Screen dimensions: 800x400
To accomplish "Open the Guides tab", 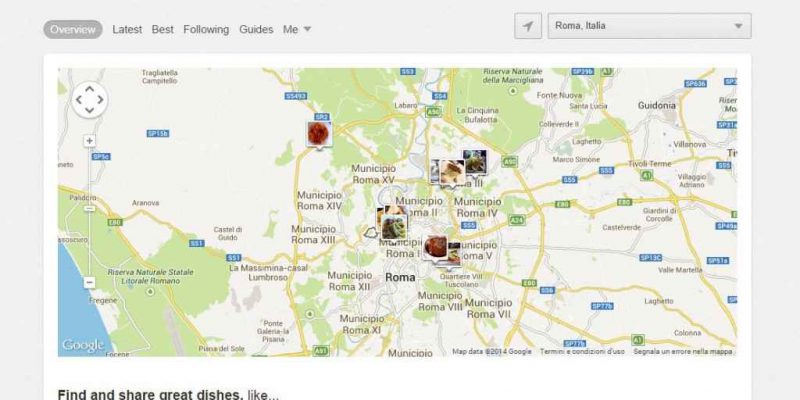I will (x=256, y=30).
